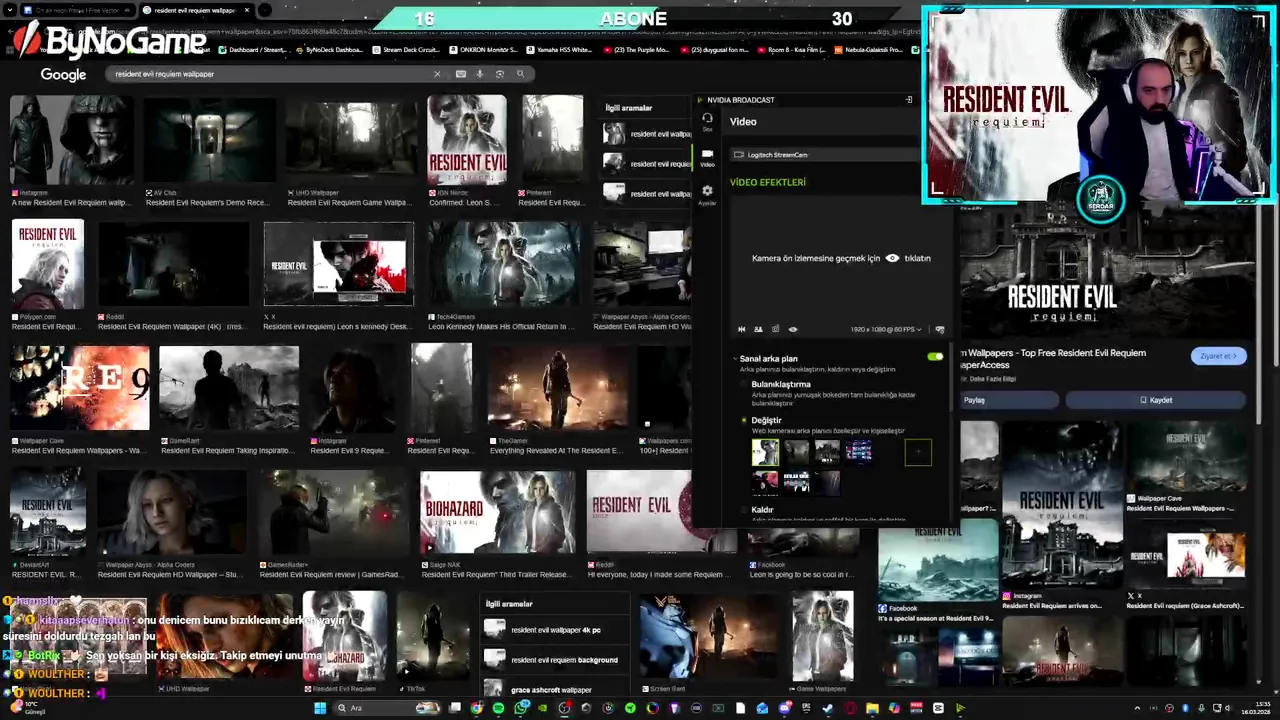Screen dimensions: 1280x720
Task: Open the on-screen keyboard icon in search box
Action: coord(460,74)
